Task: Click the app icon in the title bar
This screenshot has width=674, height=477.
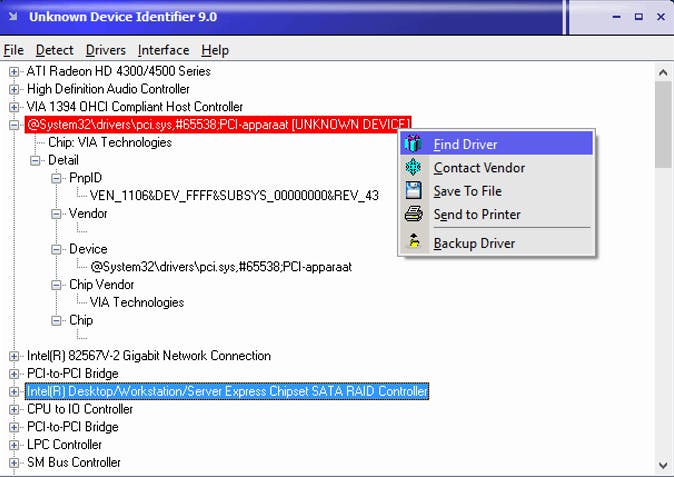Action: point(13,17)
